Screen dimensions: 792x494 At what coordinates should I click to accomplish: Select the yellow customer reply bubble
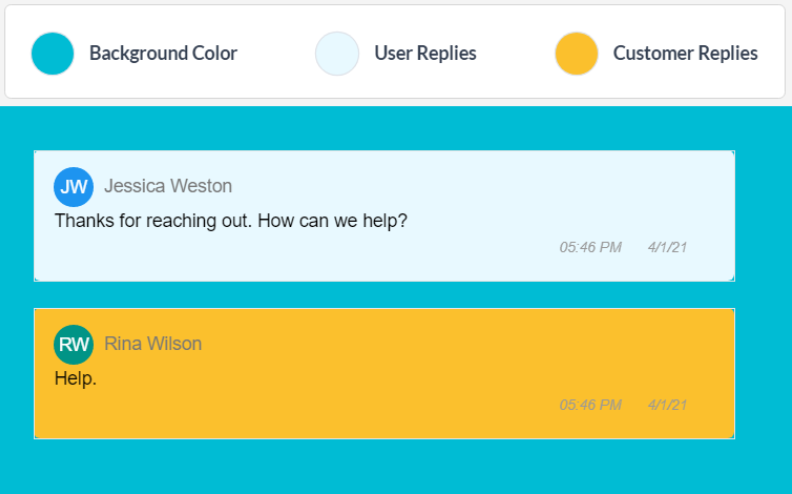[384, 373]
